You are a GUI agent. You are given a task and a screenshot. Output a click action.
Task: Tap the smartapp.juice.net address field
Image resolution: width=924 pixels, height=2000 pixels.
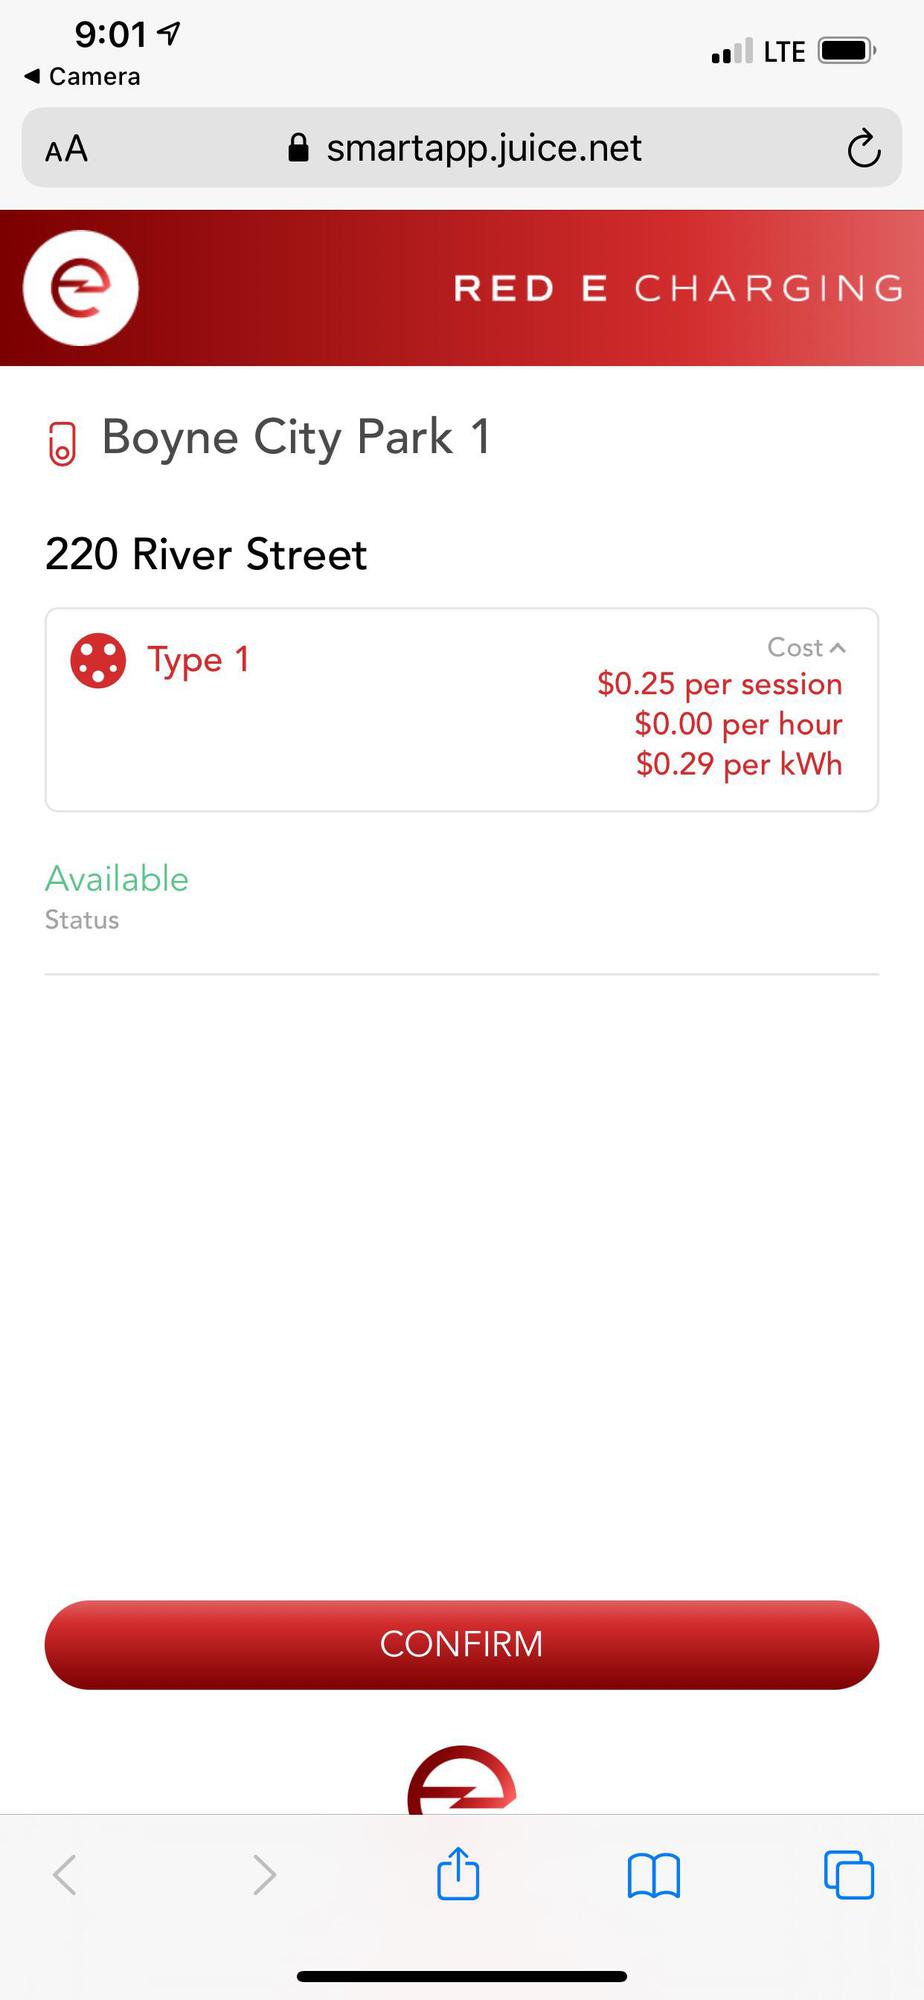[x=483, y=148]
